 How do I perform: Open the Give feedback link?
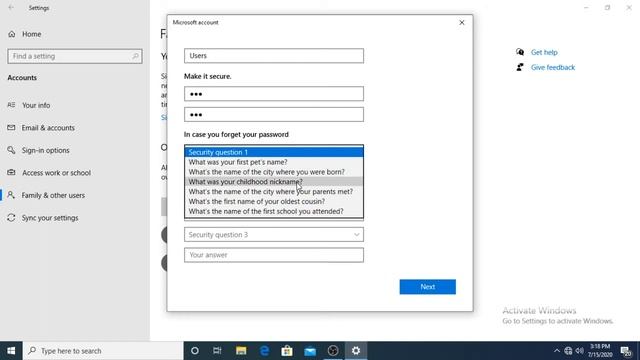(x=553, y=67)
